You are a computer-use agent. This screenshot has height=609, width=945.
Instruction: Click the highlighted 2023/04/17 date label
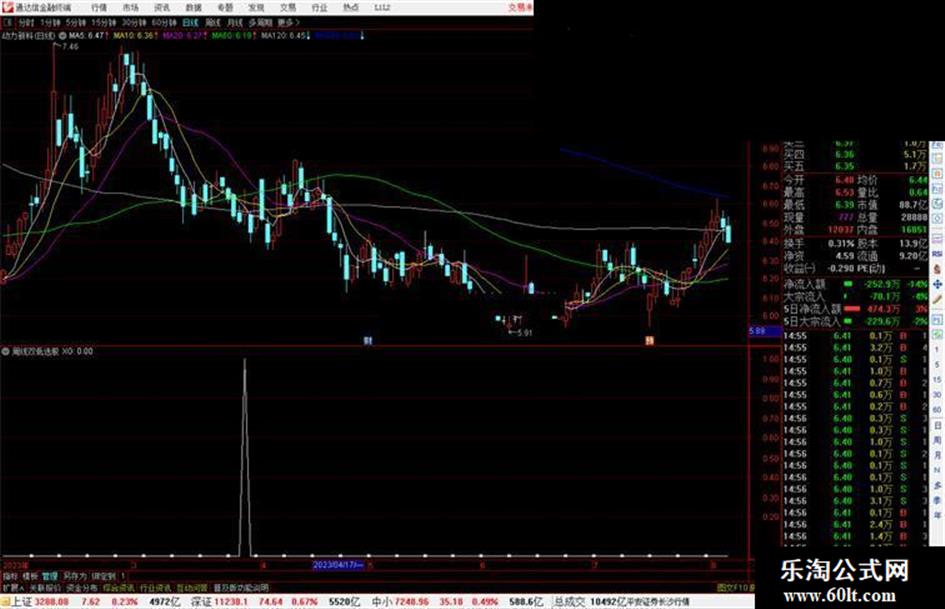[338, 565]
